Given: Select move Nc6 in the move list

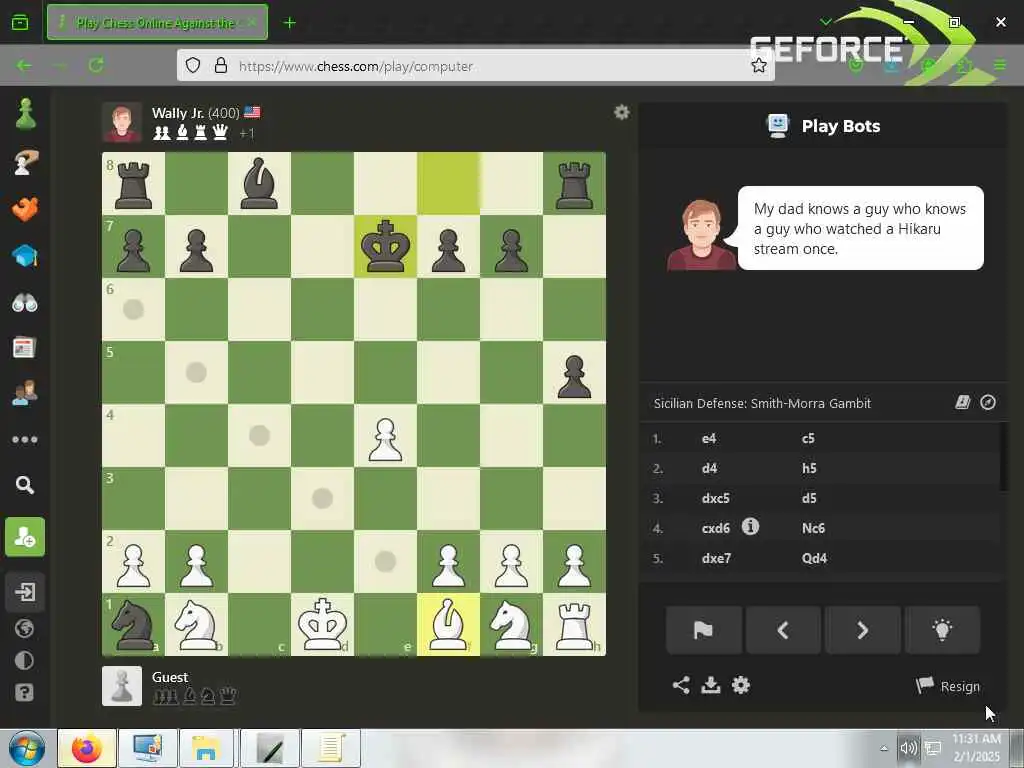Looking at the screenshot, I should (x=814, y=528).
